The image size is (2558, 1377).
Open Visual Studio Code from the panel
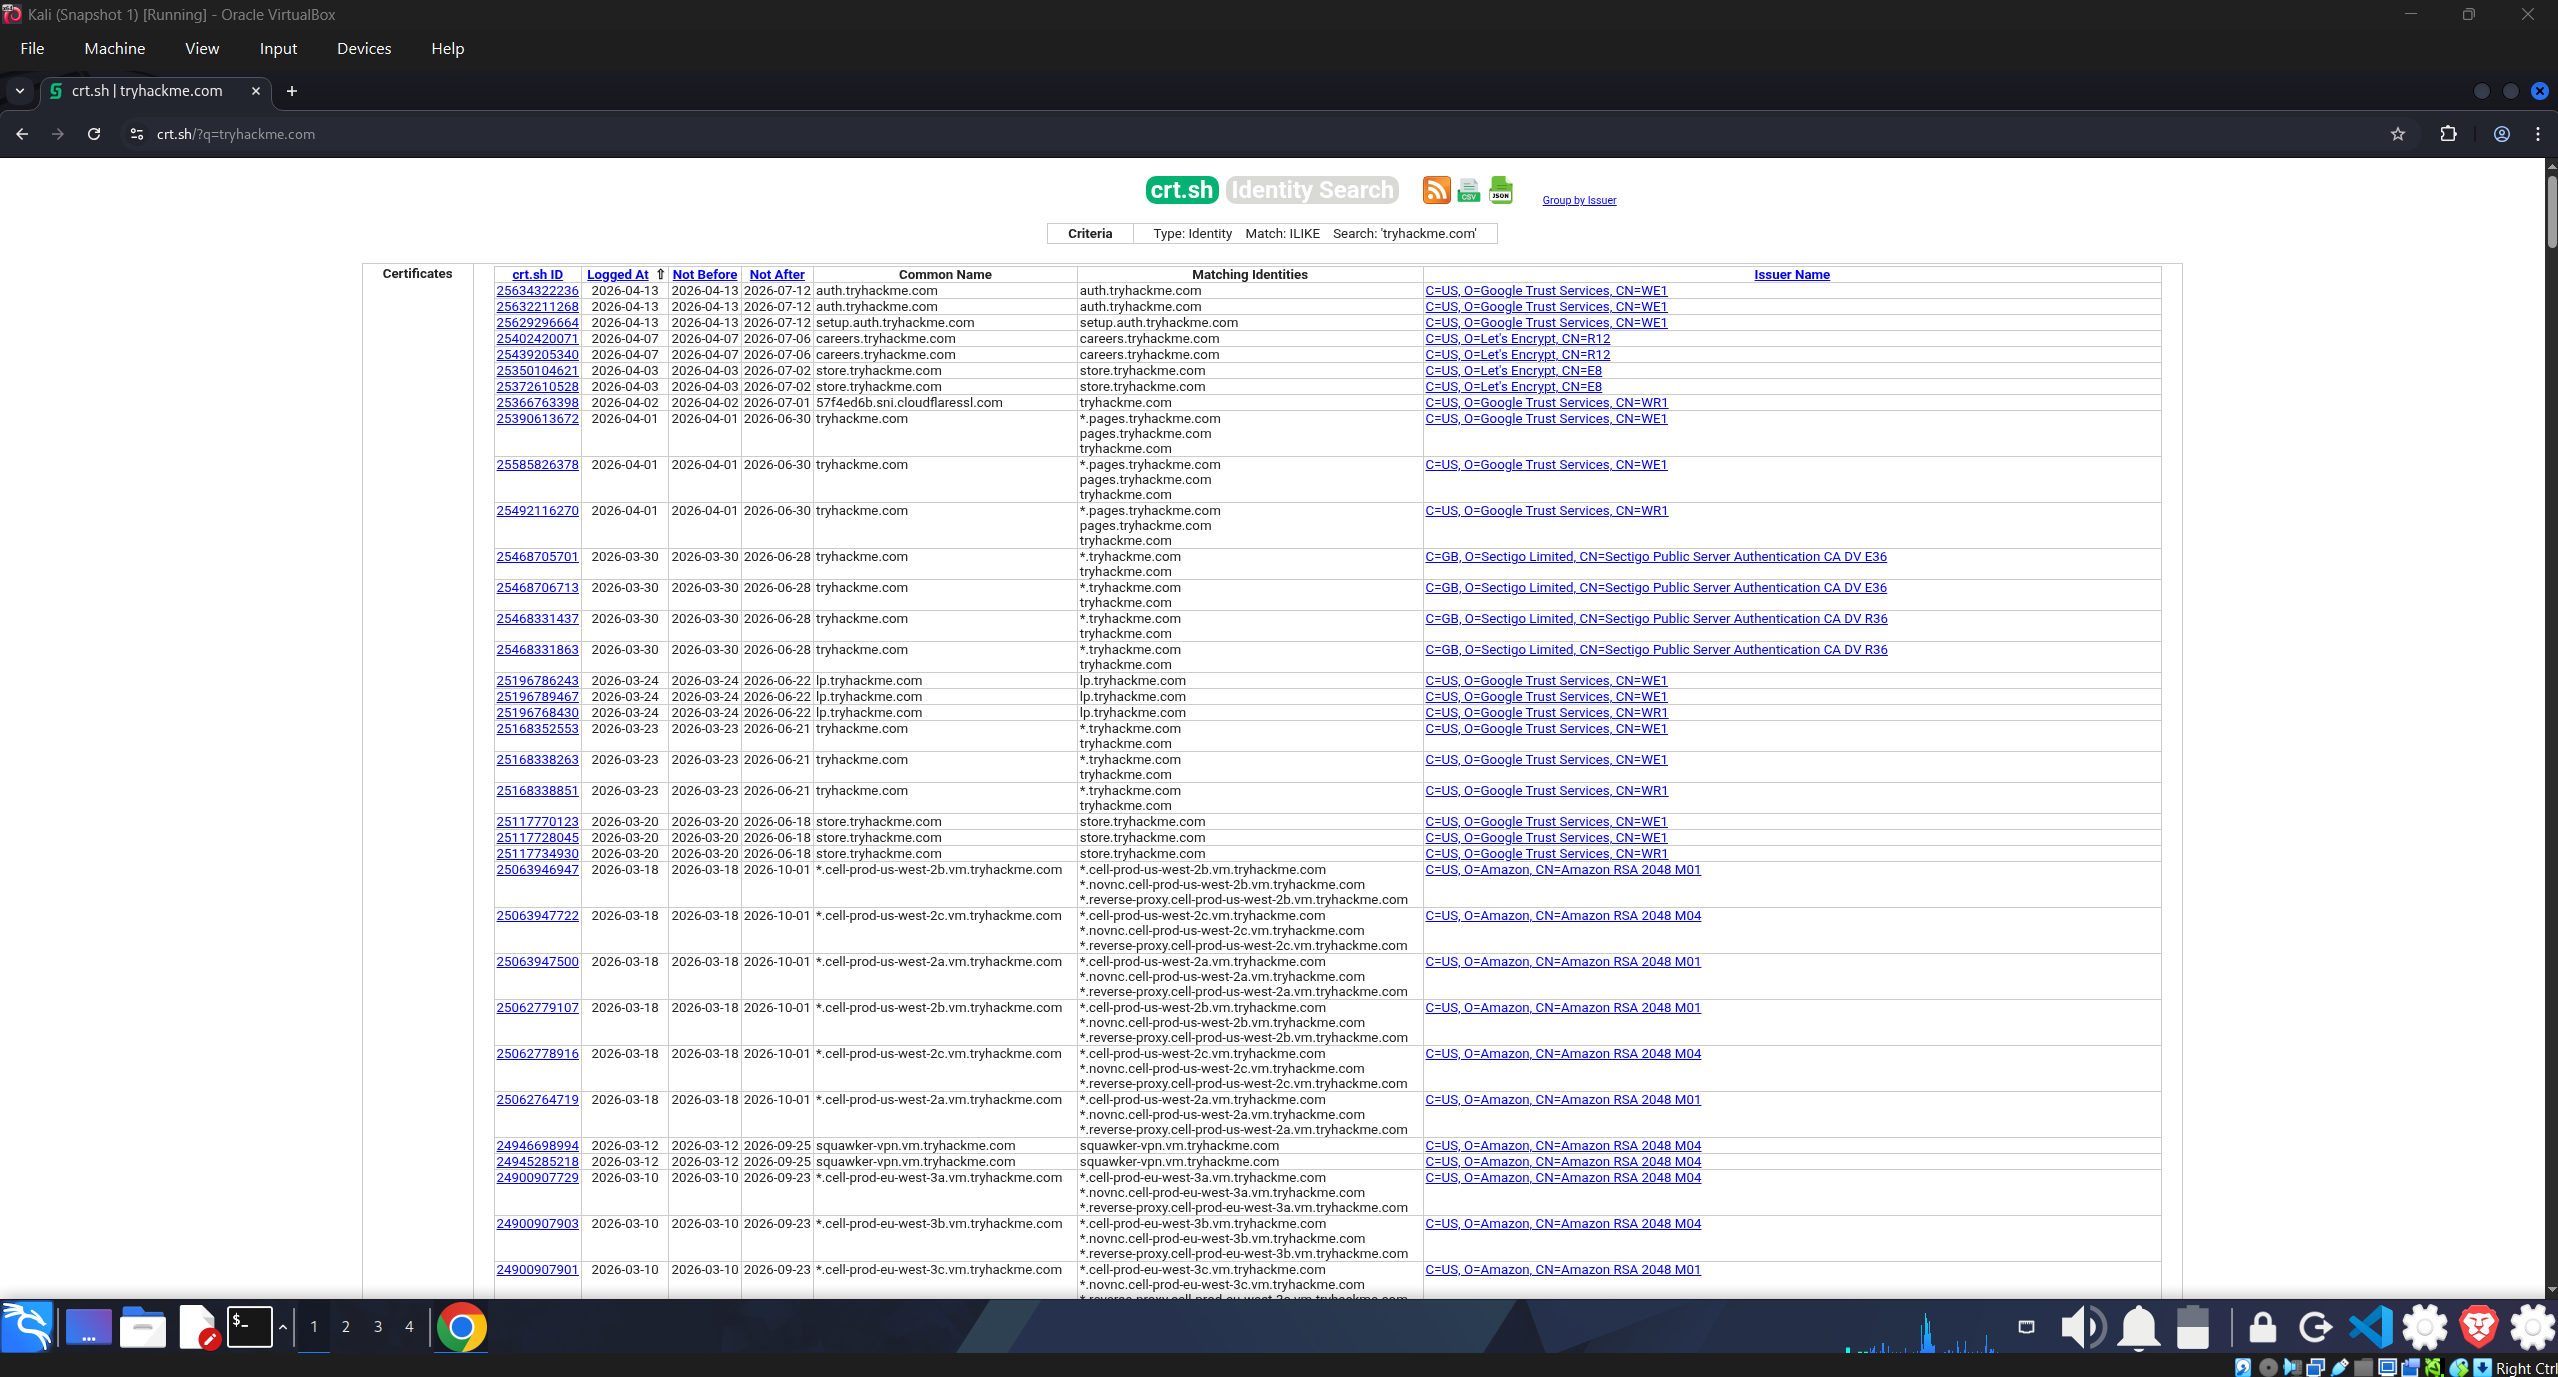pos(2370,1327)
